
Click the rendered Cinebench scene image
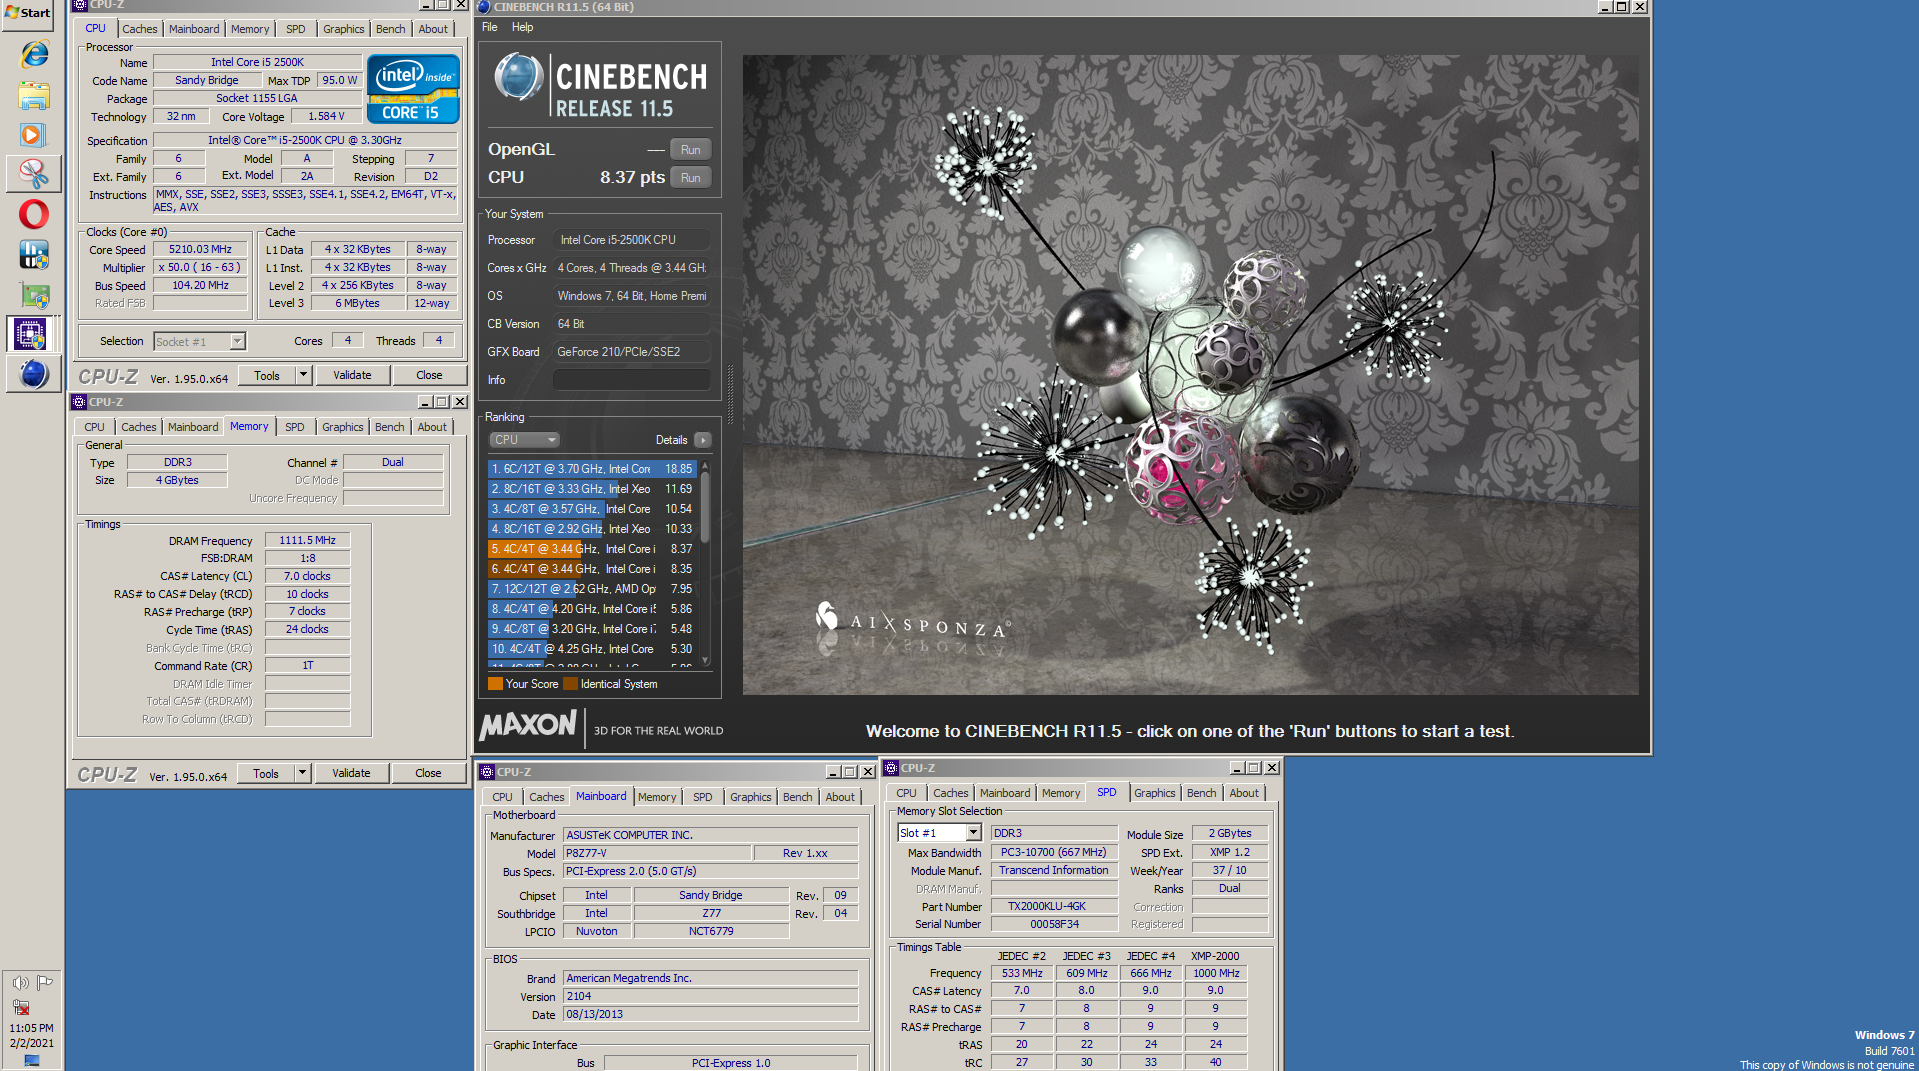coord(1190,375)
